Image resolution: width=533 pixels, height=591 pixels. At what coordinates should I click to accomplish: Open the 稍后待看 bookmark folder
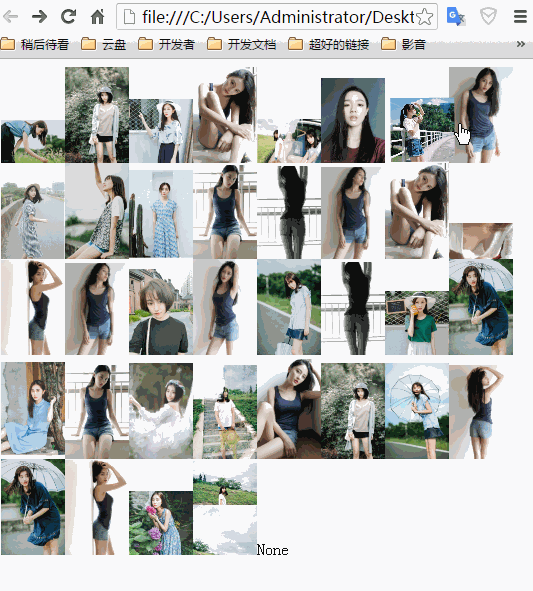(35, 44)
